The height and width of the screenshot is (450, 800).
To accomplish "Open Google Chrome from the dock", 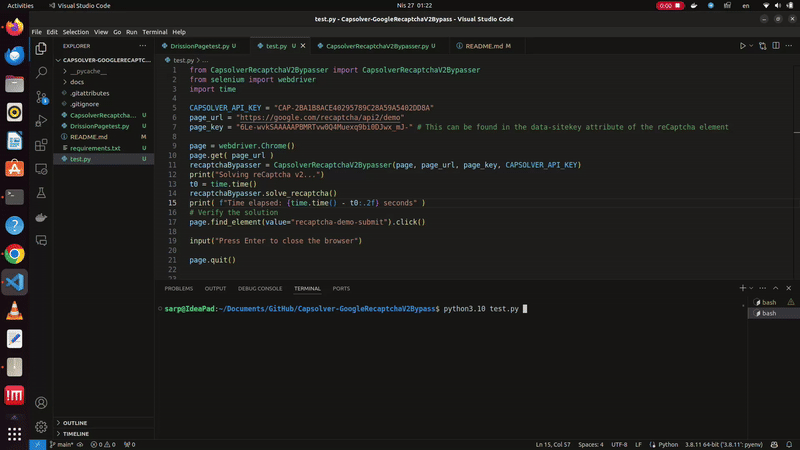I will click(14, 254).
